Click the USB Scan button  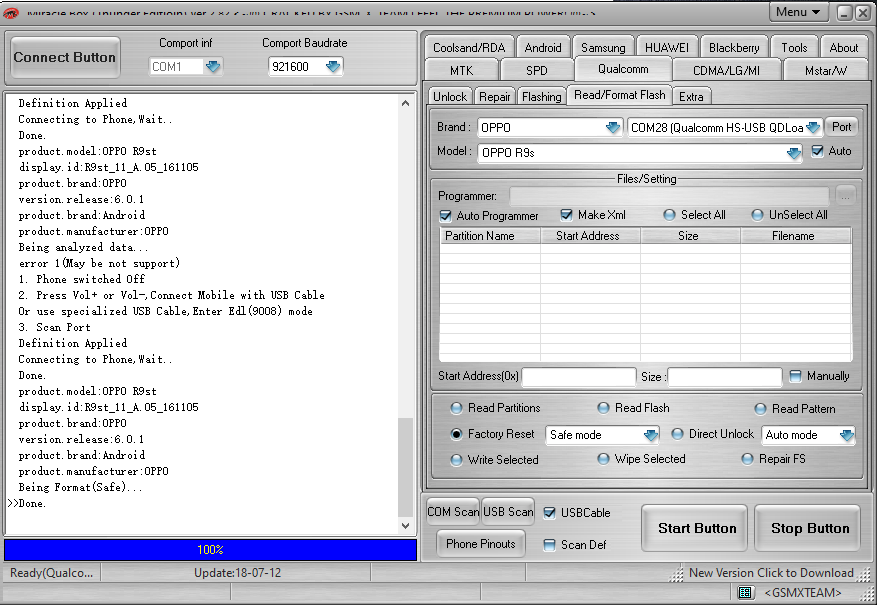508,512
